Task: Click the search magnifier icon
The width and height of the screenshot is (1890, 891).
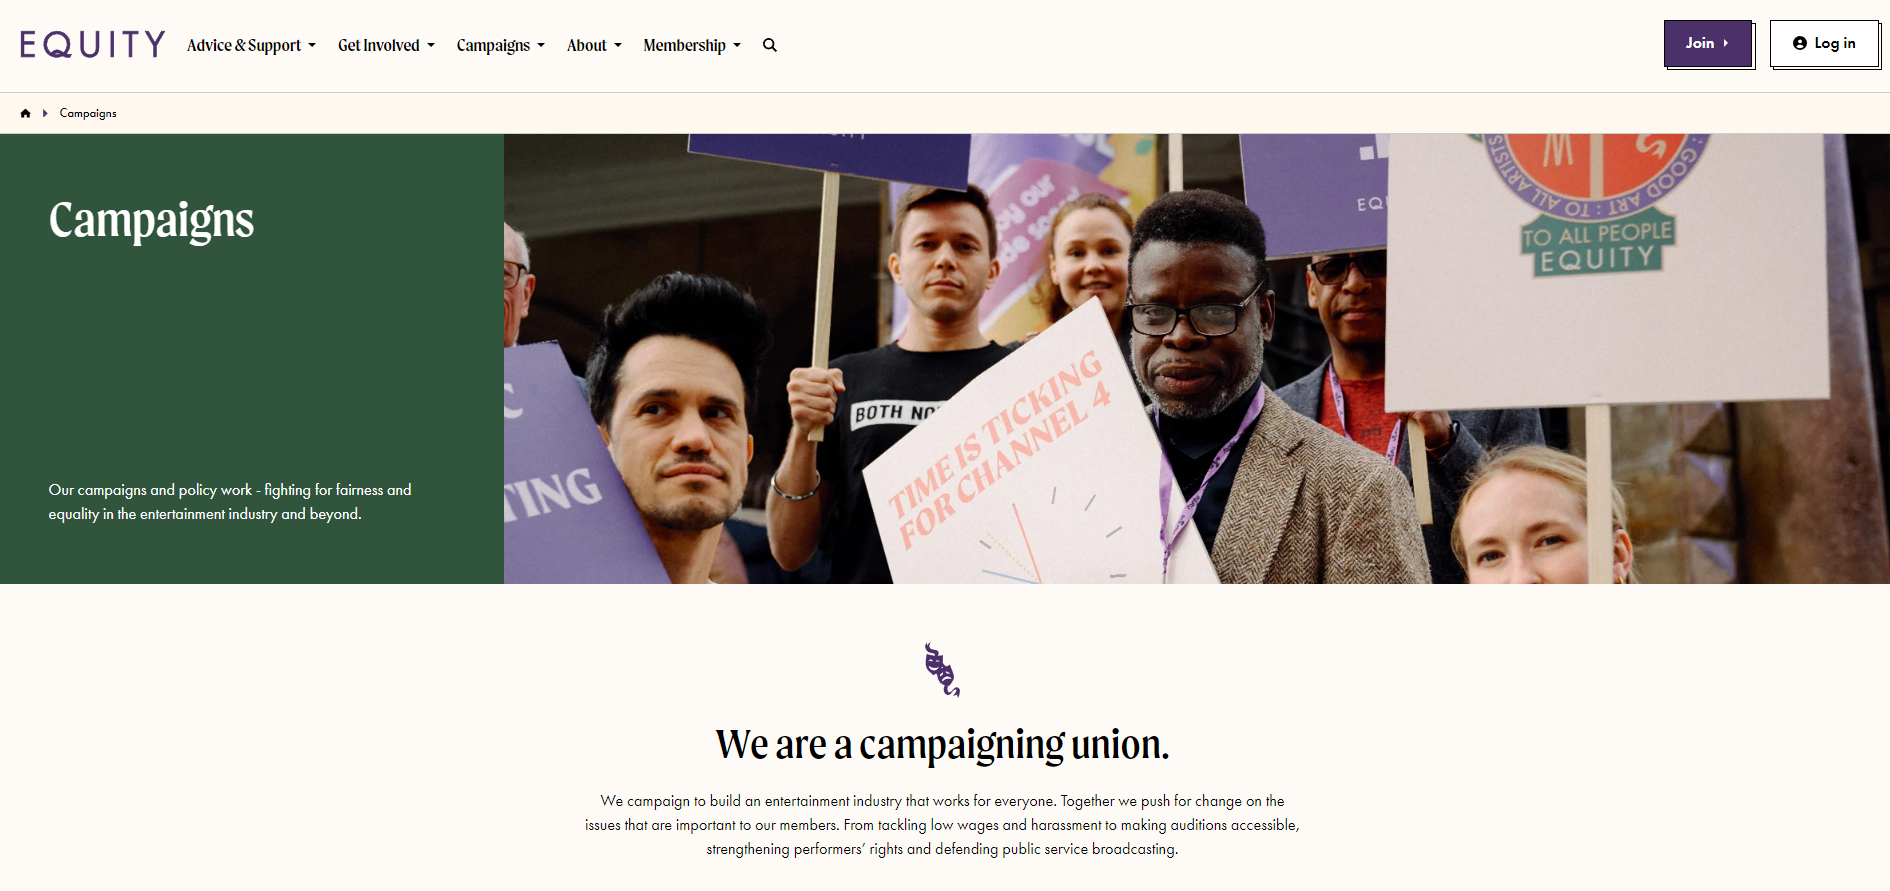Action: tap(770, 45)
